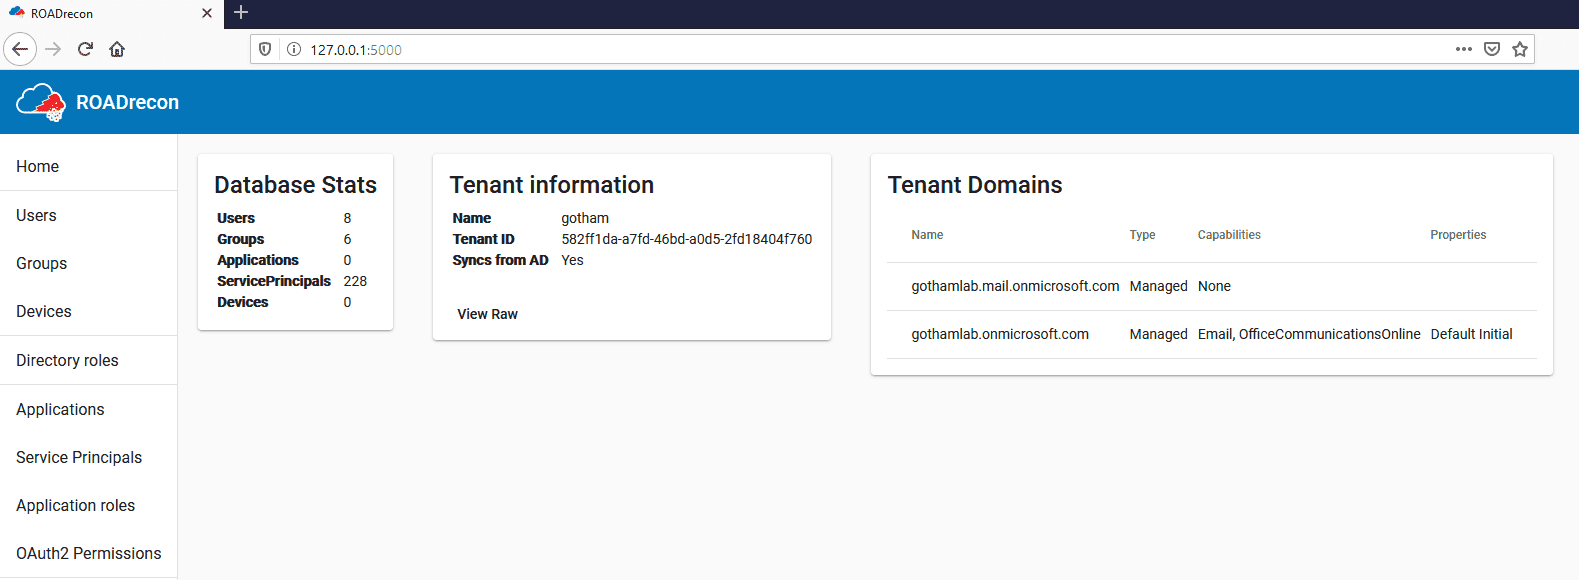The height and width of the screenshot is (580, 1579).
Task: Click the tenant ID value 582ff1da-a7fd-46bd-a0d5-2fd18404f760
Action: pos(687,239)
